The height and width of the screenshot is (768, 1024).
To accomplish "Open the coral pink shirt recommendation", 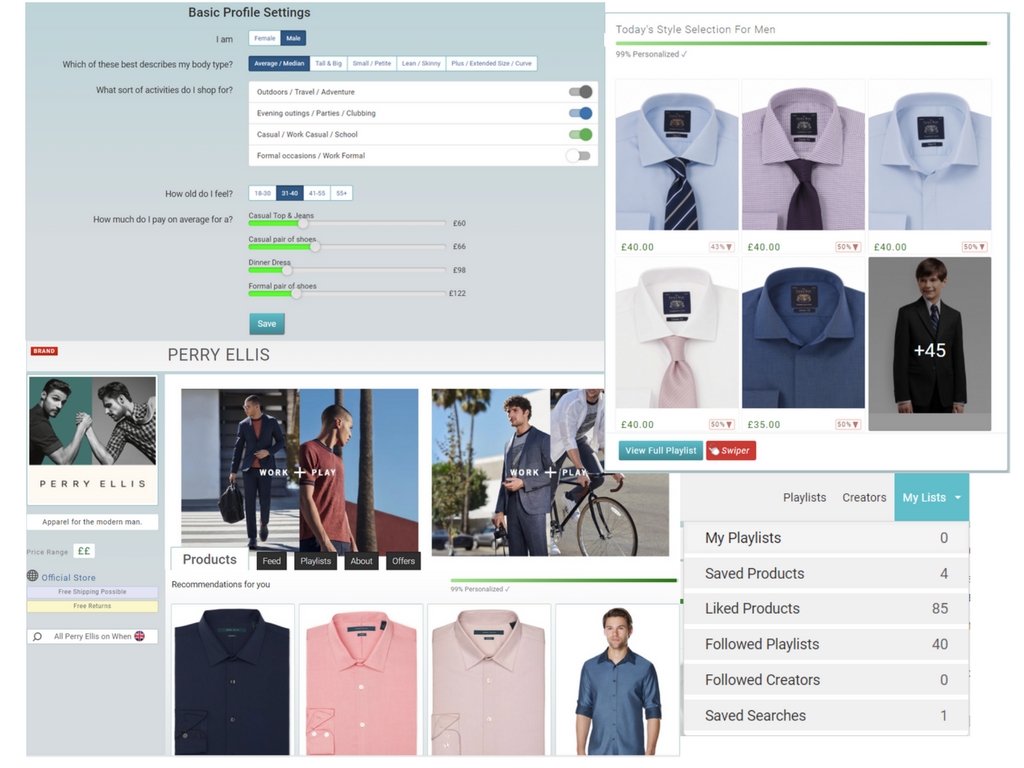I will 361,680.
